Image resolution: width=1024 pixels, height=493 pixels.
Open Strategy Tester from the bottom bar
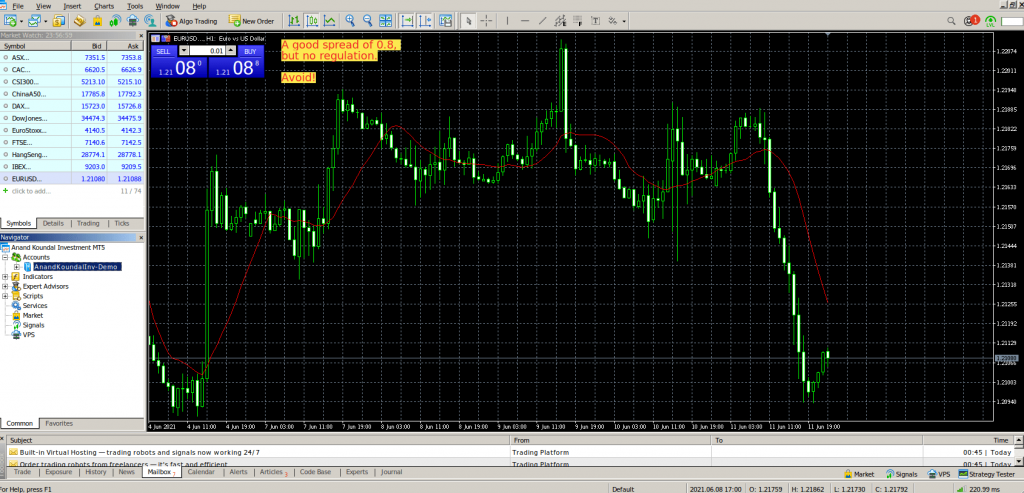pyautogui.click(x=987, y=474)
